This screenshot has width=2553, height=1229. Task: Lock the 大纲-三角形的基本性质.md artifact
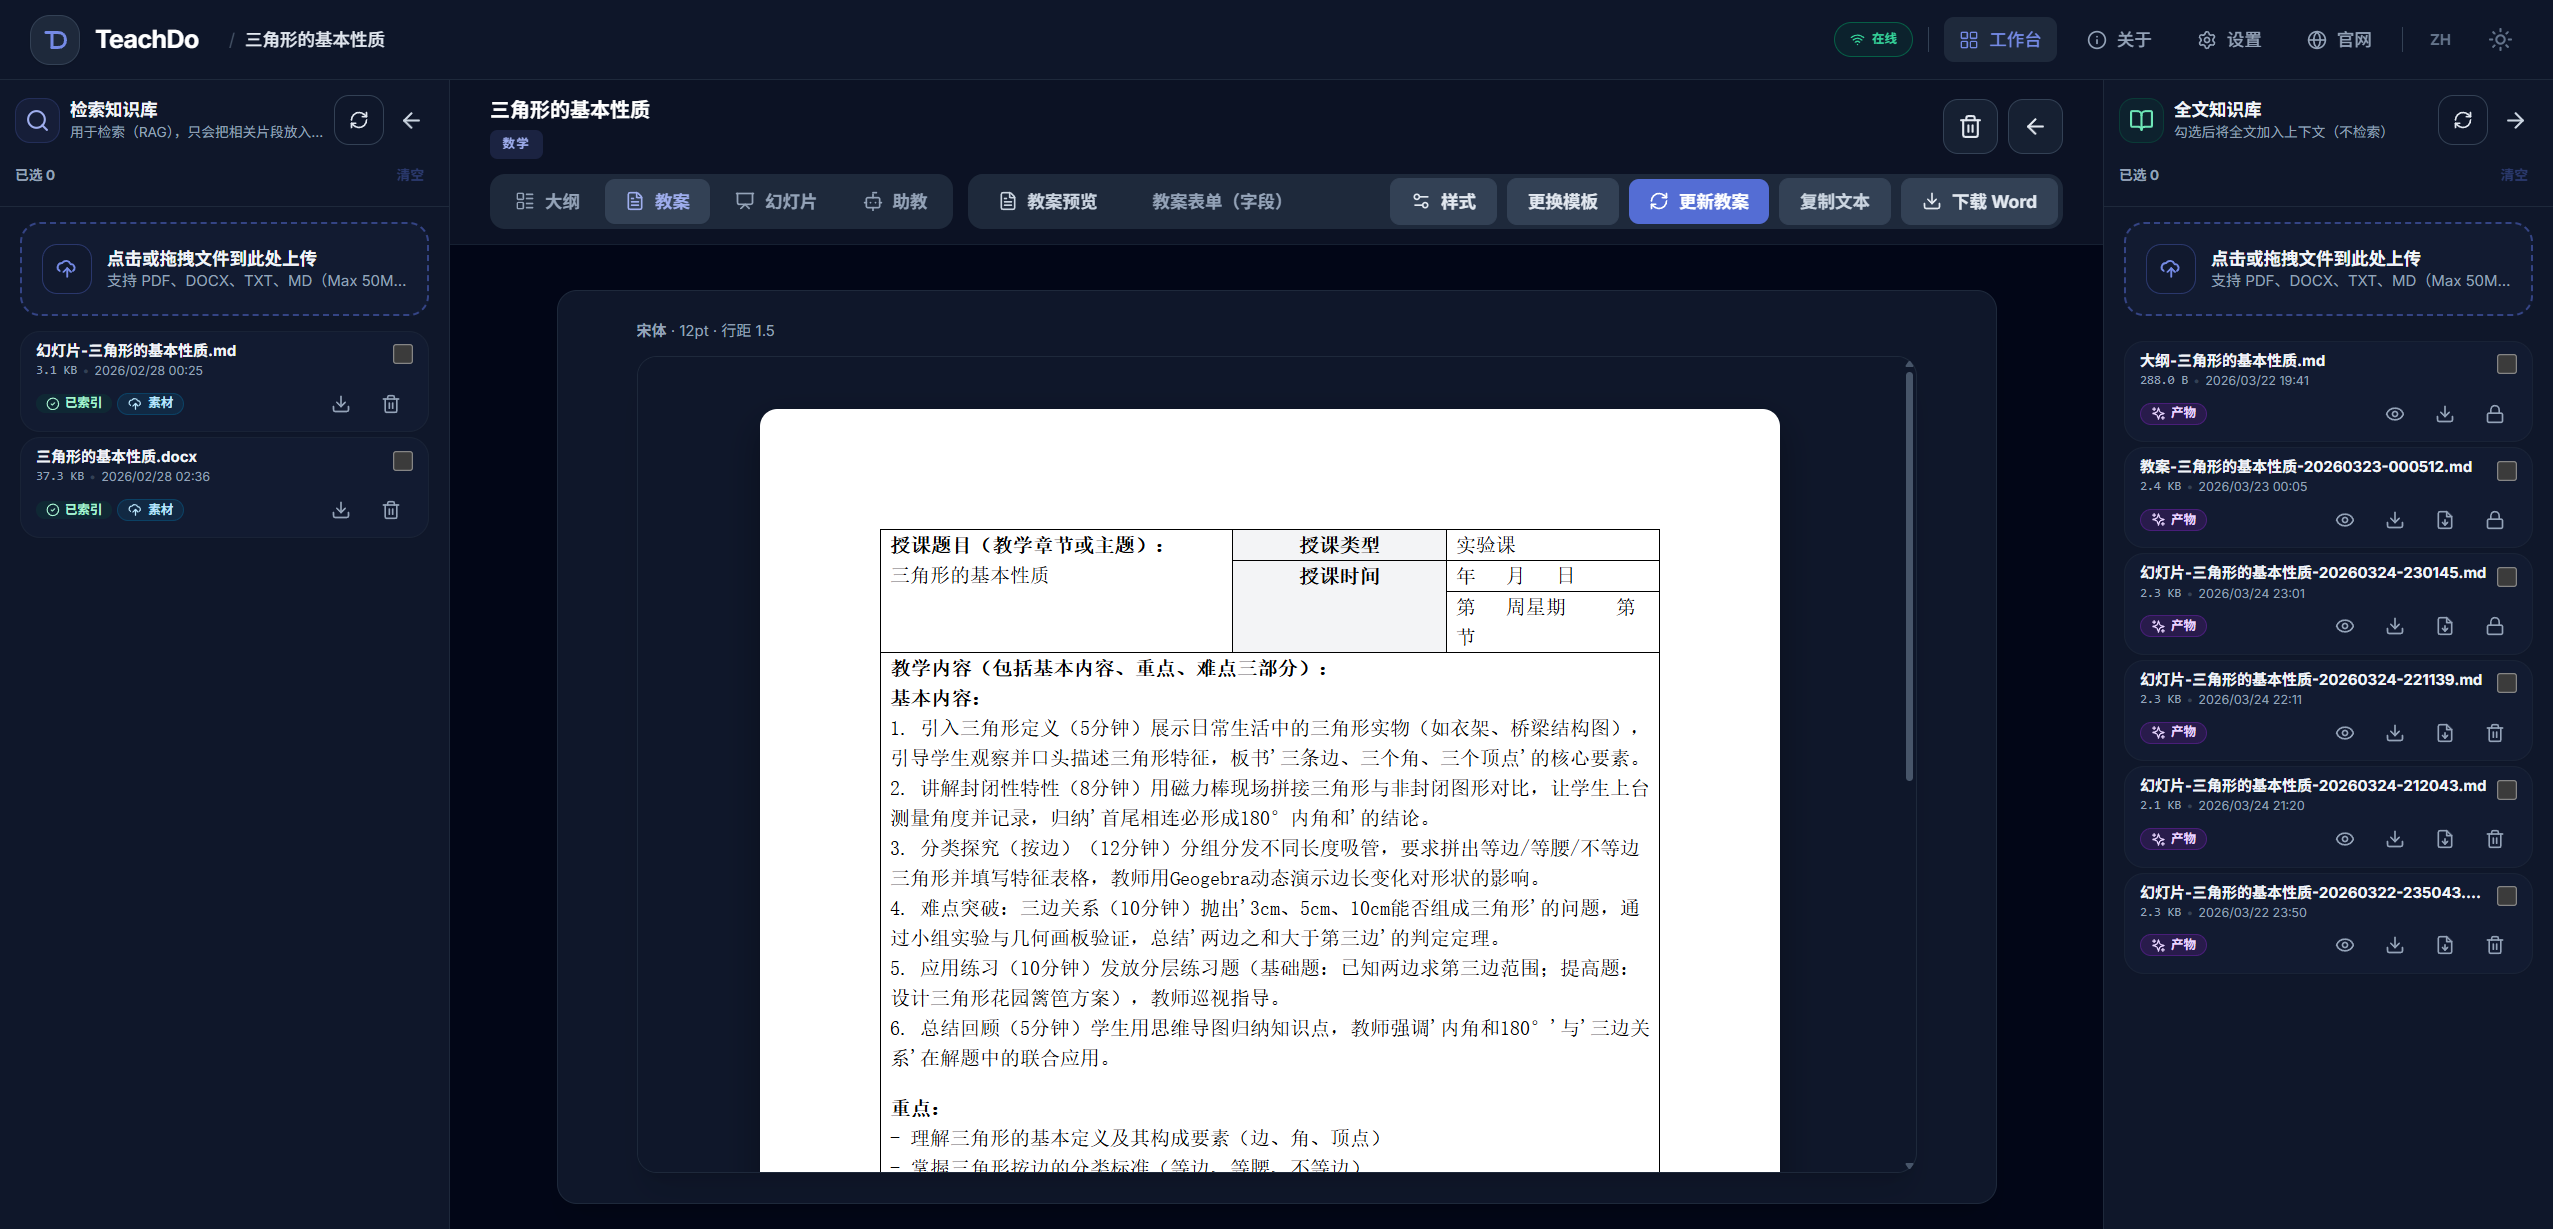pos(2493,413)
